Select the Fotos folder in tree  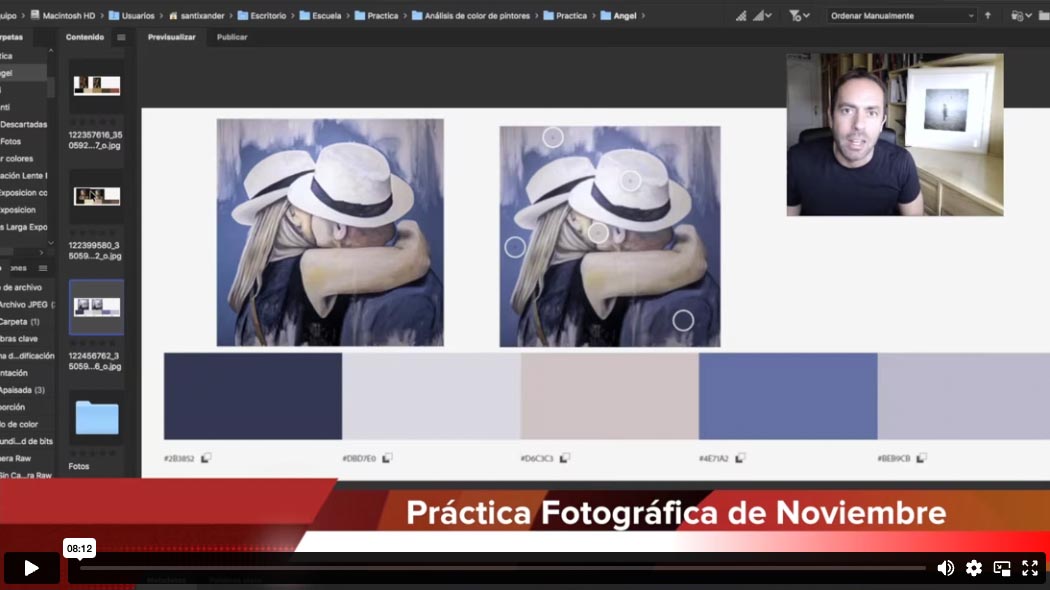[11, 141]
